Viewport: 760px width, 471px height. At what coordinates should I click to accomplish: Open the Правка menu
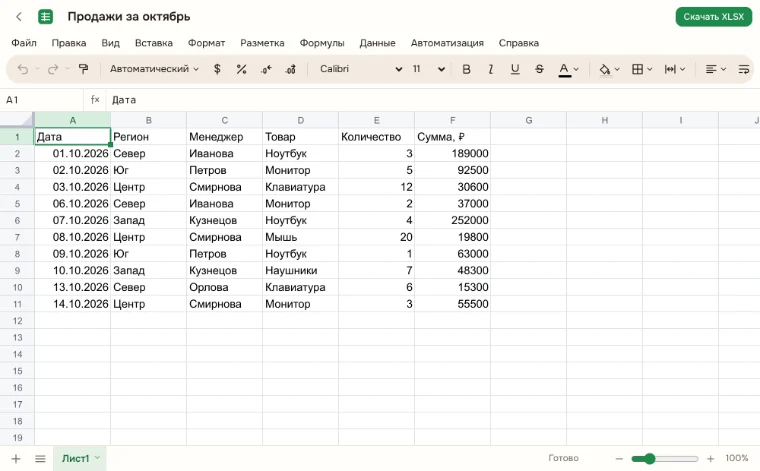[x=69, y=43]
